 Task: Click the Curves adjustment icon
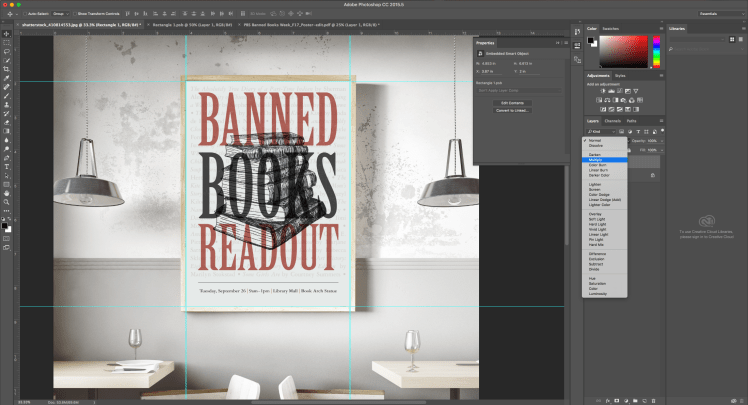620,91
